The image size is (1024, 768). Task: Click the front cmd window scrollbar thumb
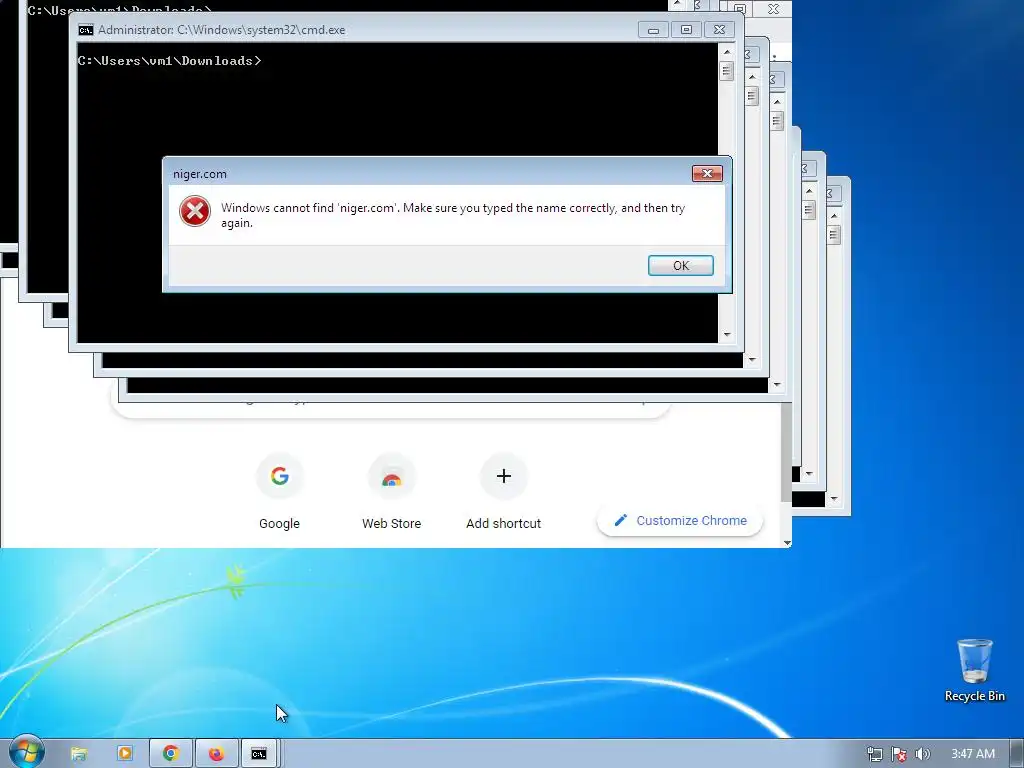pos(727,71)
